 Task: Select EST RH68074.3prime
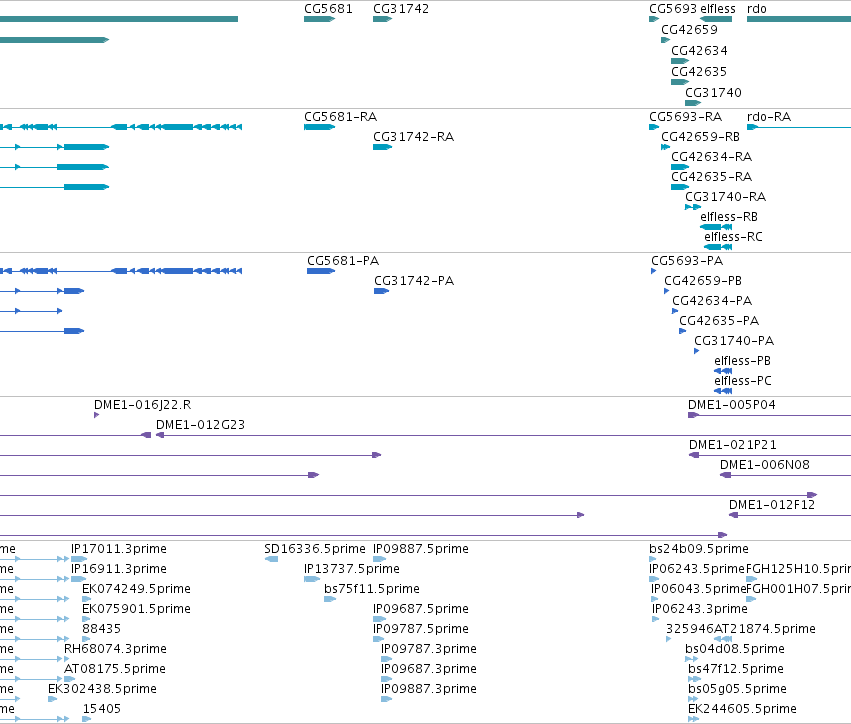pos(115,650)
